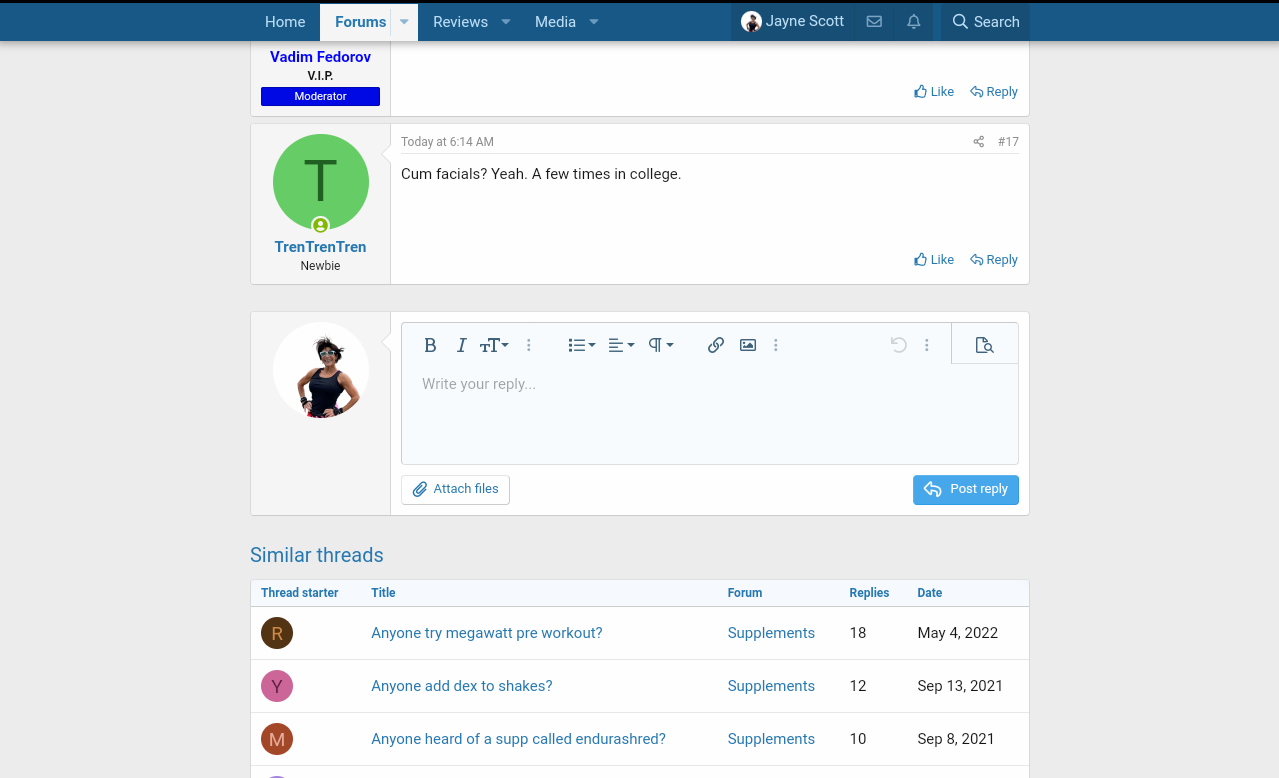This screenshot has height=778, width=1279.
Task: Click the share icon on post #17
Action: (978, 142)
